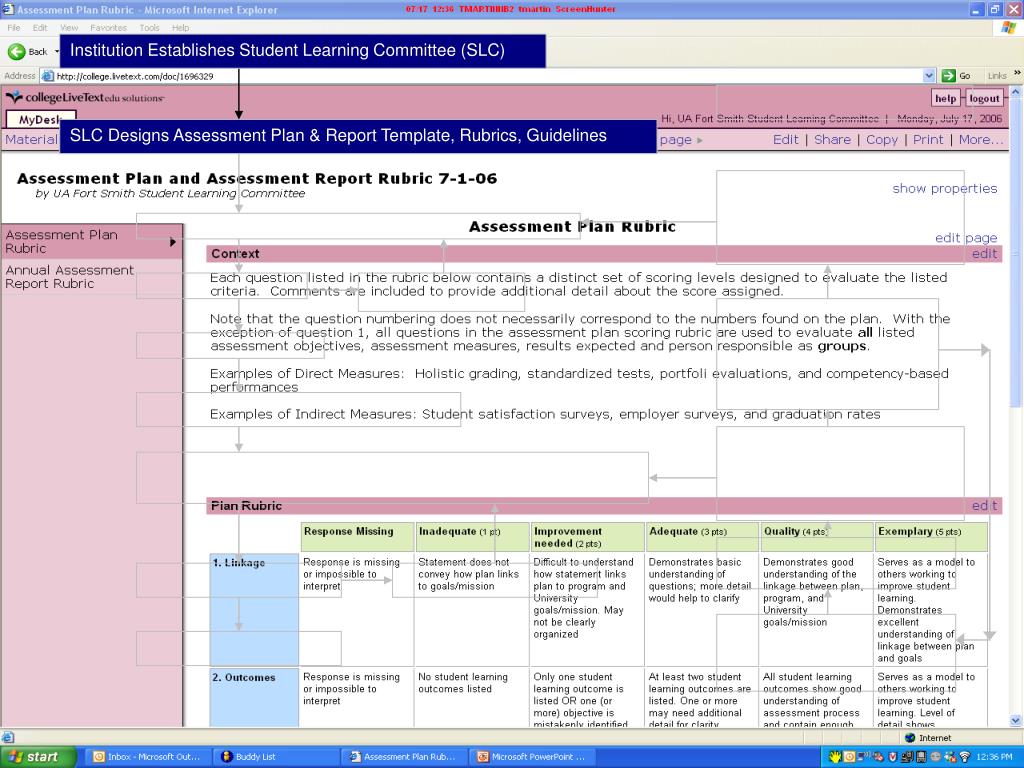The width and height of the screenshot is (1024, 768).
Task: Open the Tools menu
Action: [149, 28]
